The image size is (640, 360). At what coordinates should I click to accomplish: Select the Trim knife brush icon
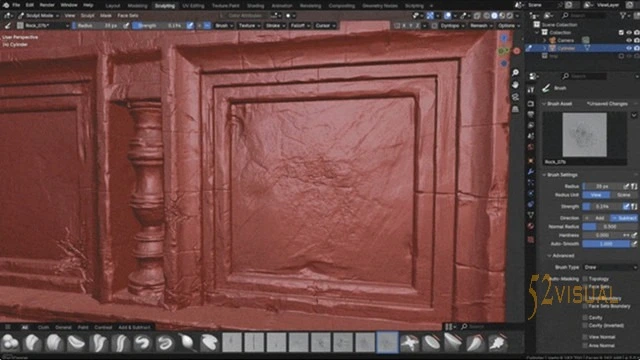475,342
